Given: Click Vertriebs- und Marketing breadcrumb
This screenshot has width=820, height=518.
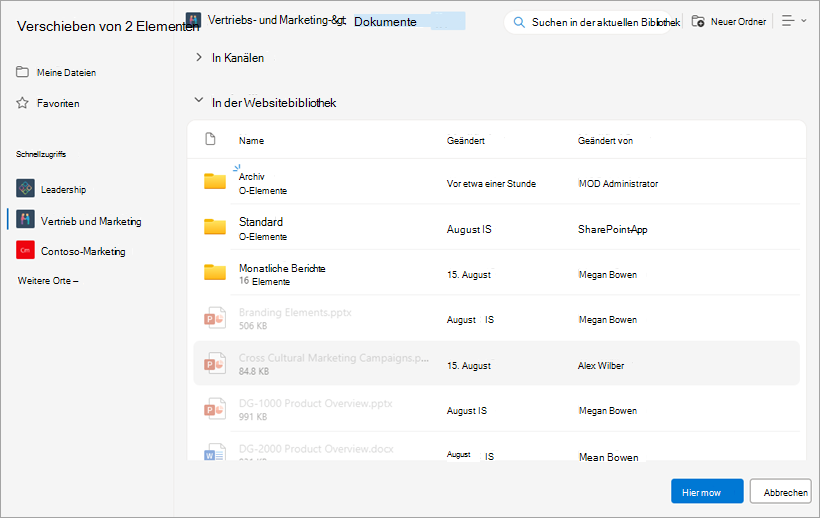Looking at the screenshot, I should [x=277, y=20].
